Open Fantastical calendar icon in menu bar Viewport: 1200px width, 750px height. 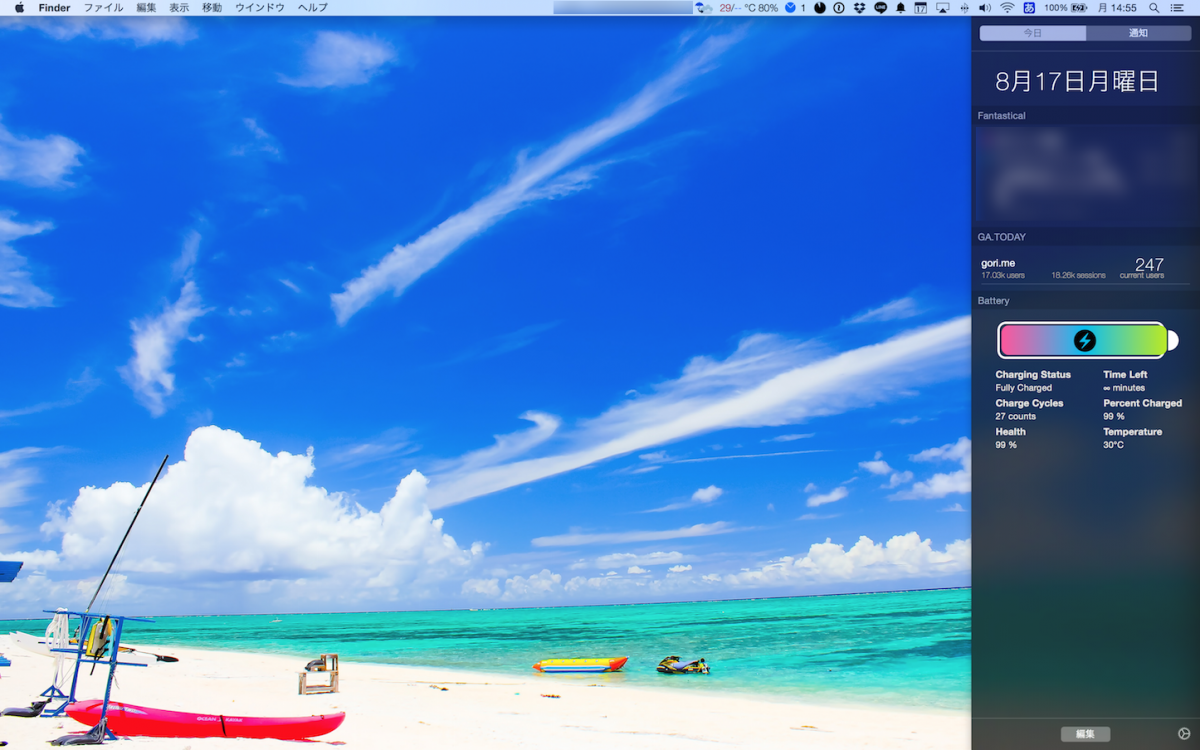point(921,7)
